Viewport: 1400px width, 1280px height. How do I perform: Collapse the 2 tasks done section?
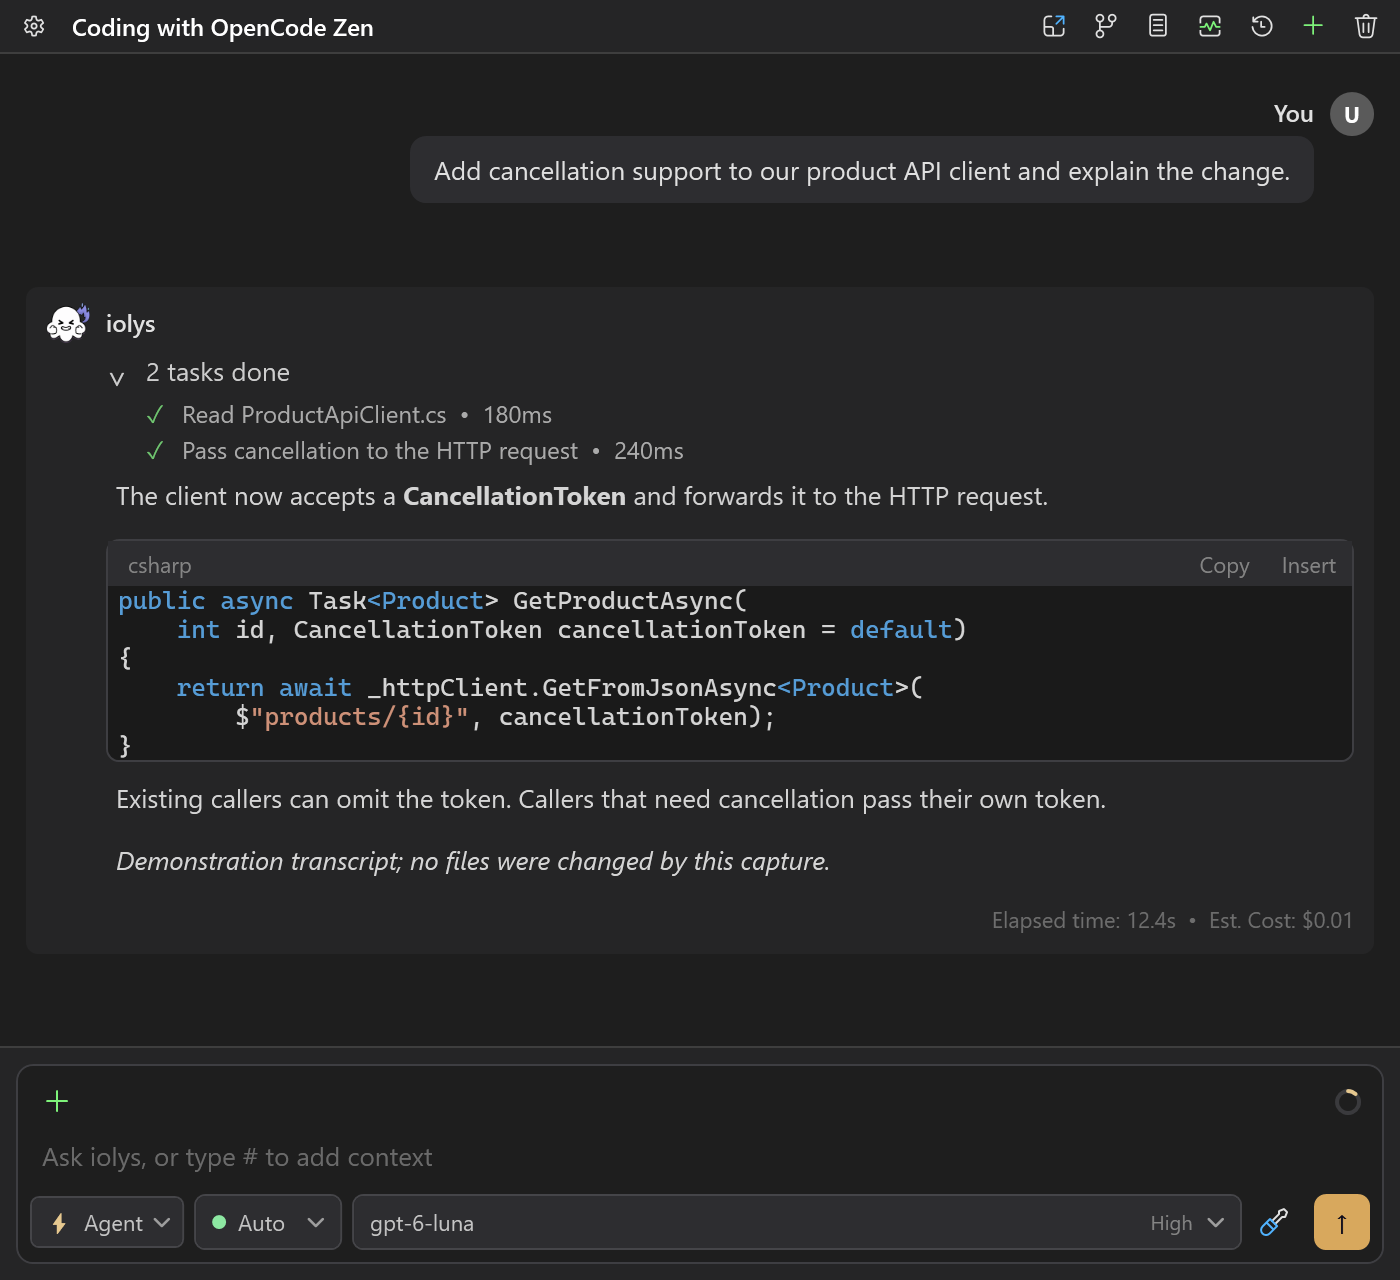[x=117, y=378]
